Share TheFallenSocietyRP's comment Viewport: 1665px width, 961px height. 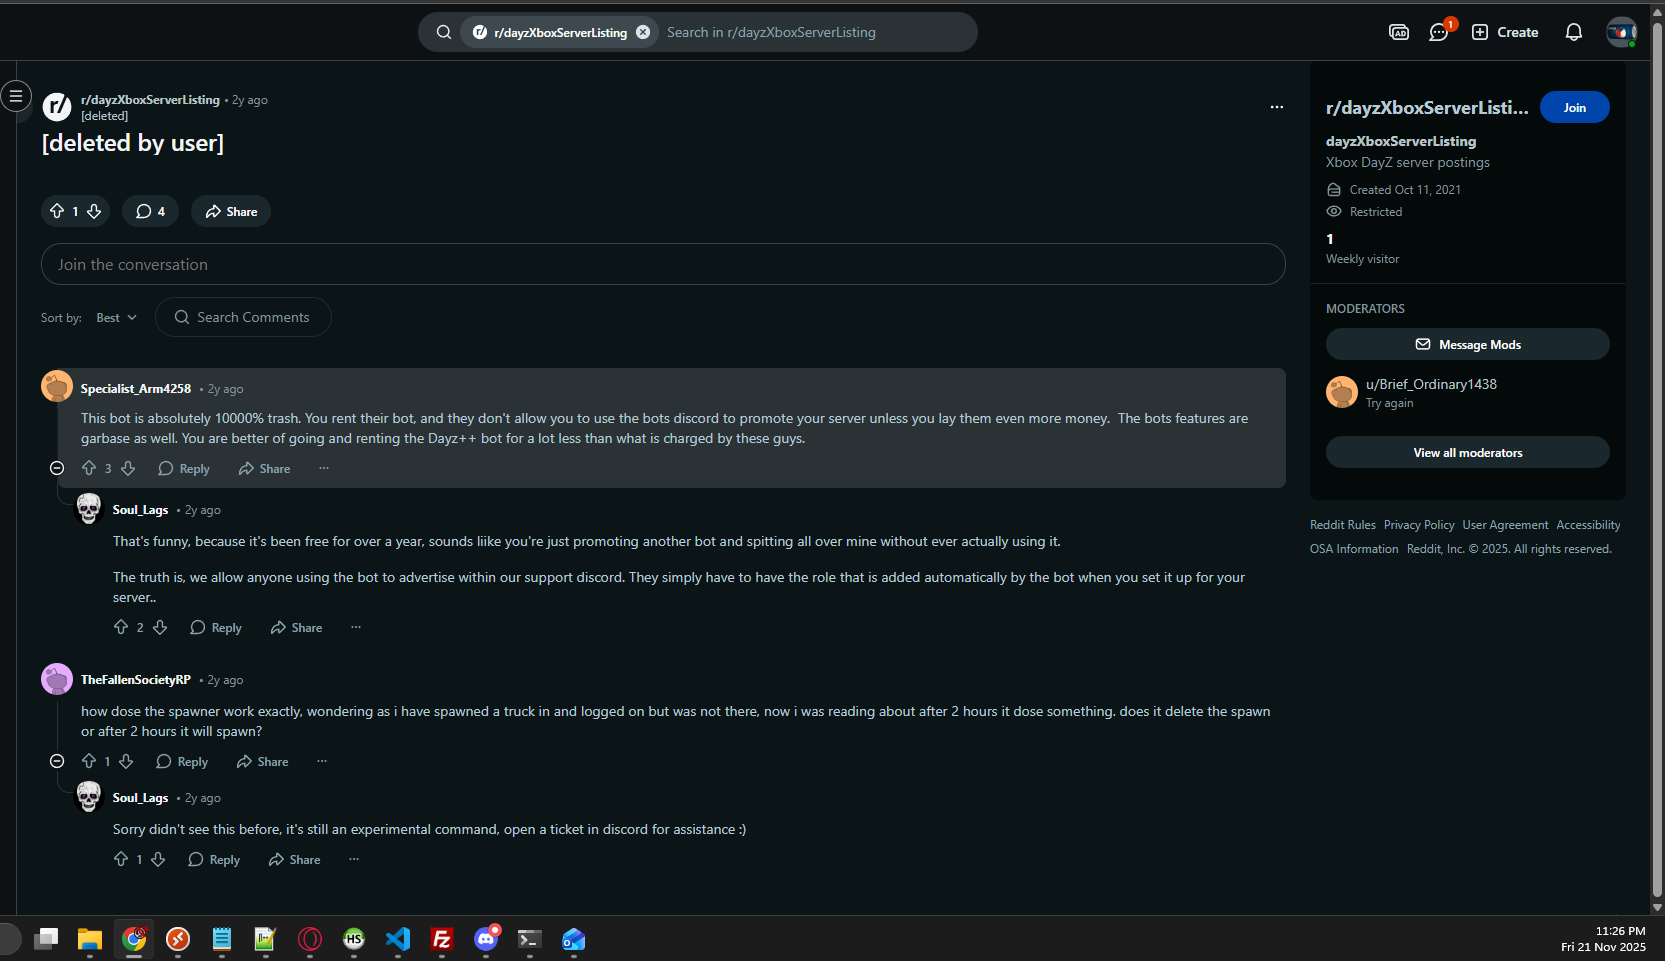coord(263,761)
